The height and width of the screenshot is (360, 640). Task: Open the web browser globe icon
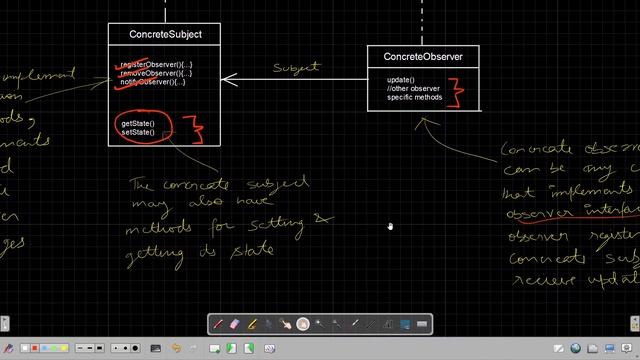pos(576,348)
